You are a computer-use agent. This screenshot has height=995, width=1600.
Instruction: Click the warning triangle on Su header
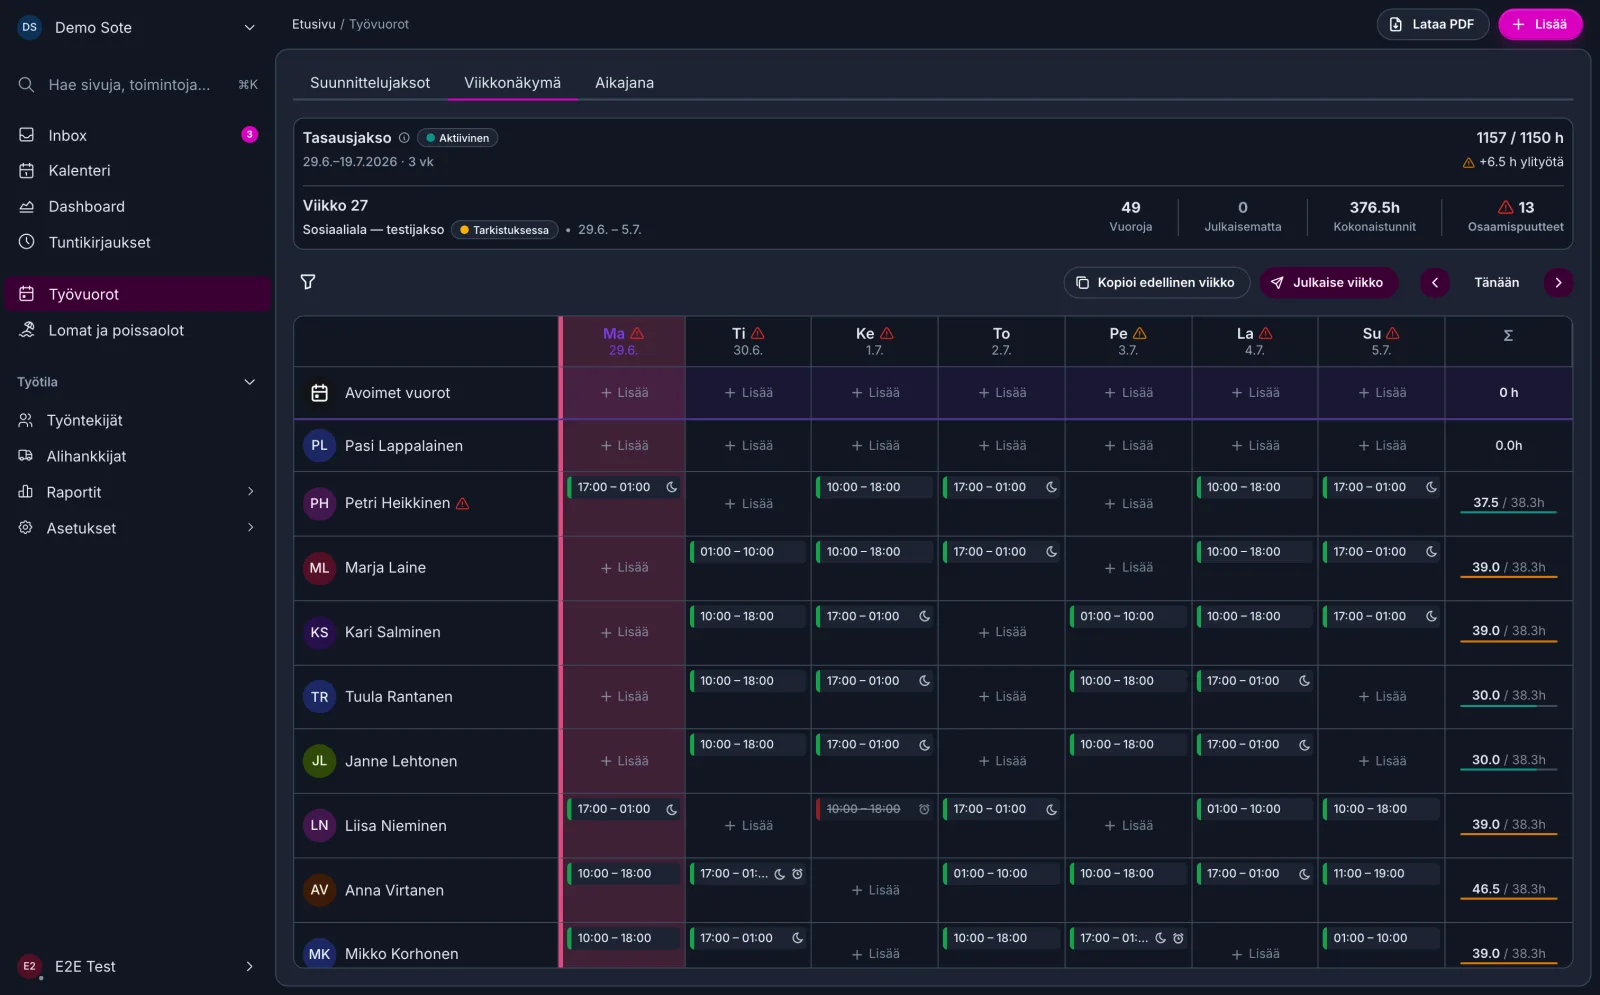(x=1393, y=334)
